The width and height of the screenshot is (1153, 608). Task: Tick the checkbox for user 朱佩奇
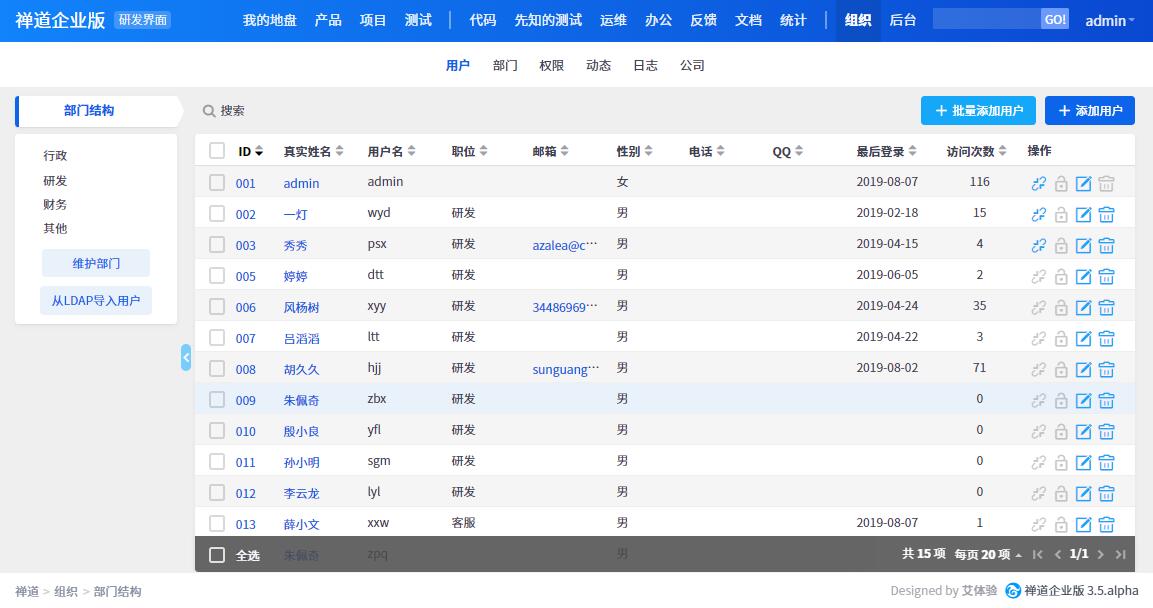(x=217, y=400)
